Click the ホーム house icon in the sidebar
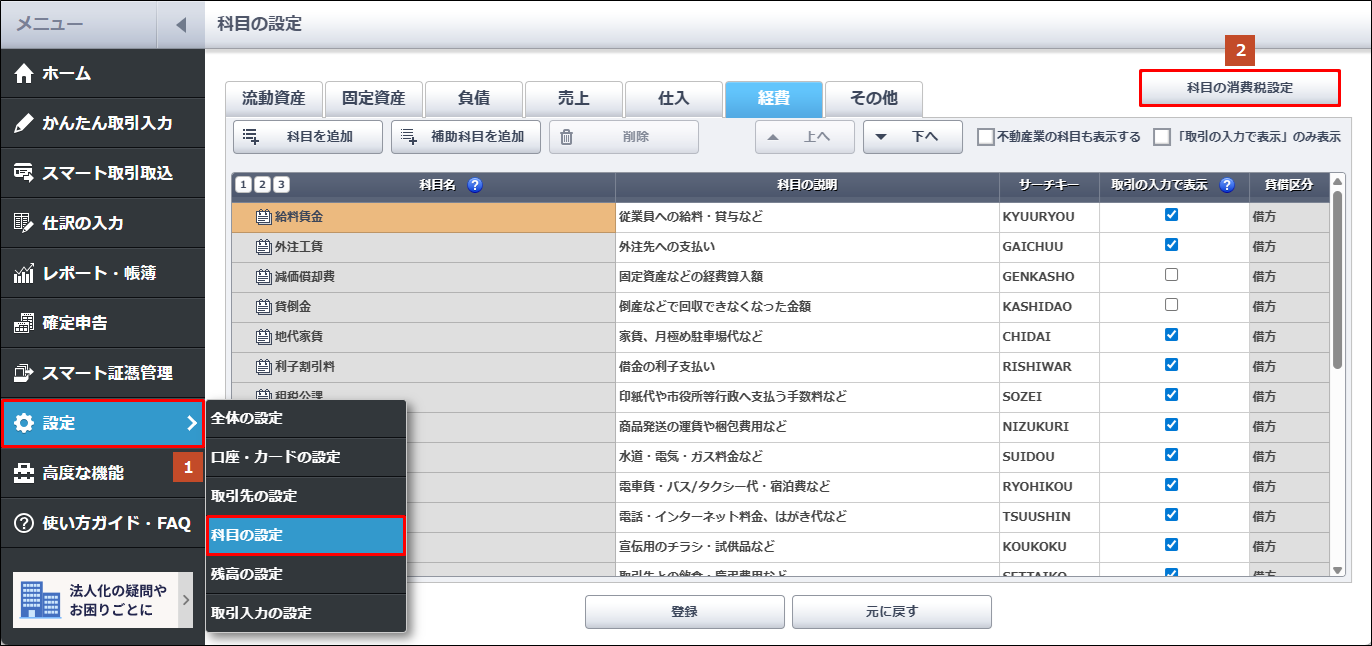 click(x=24, y=73)
